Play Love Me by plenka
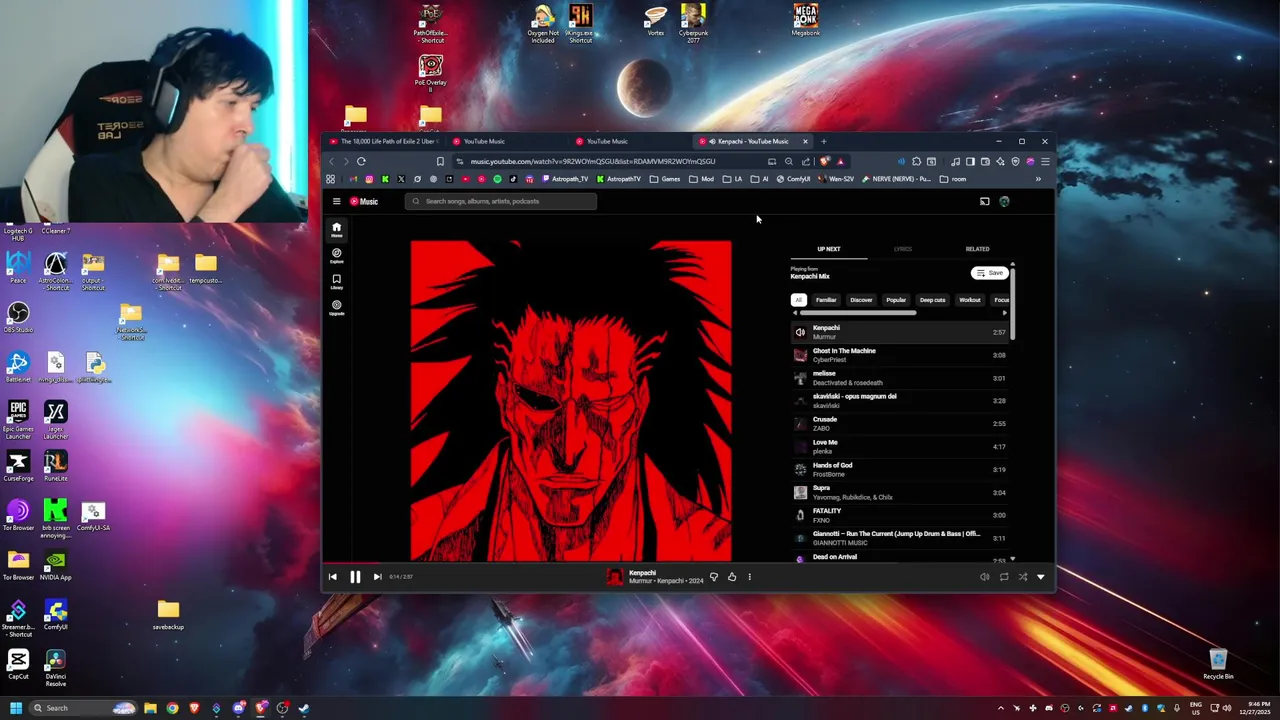1280x720 pixels. coord(898,447)
